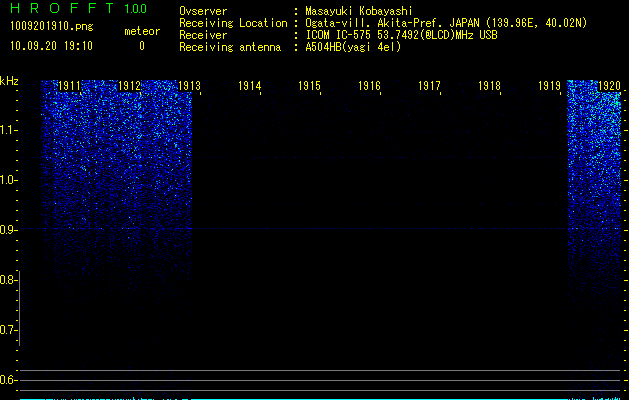Click the Receiving Location label

pos(233,23)
